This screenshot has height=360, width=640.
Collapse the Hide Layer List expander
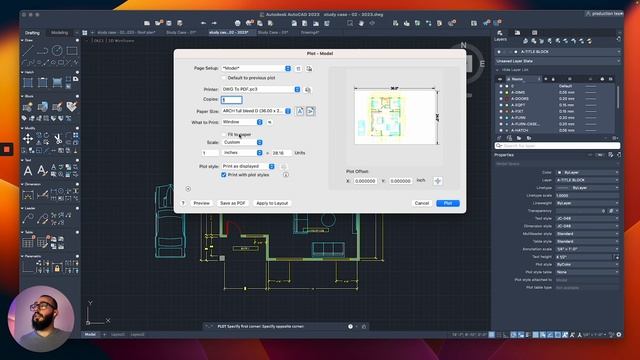(x=497, y=70)
